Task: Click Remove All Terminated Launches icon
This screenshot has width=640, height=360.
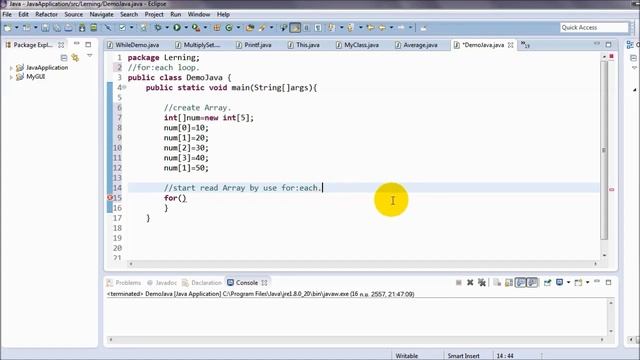Action: [482, 282]
